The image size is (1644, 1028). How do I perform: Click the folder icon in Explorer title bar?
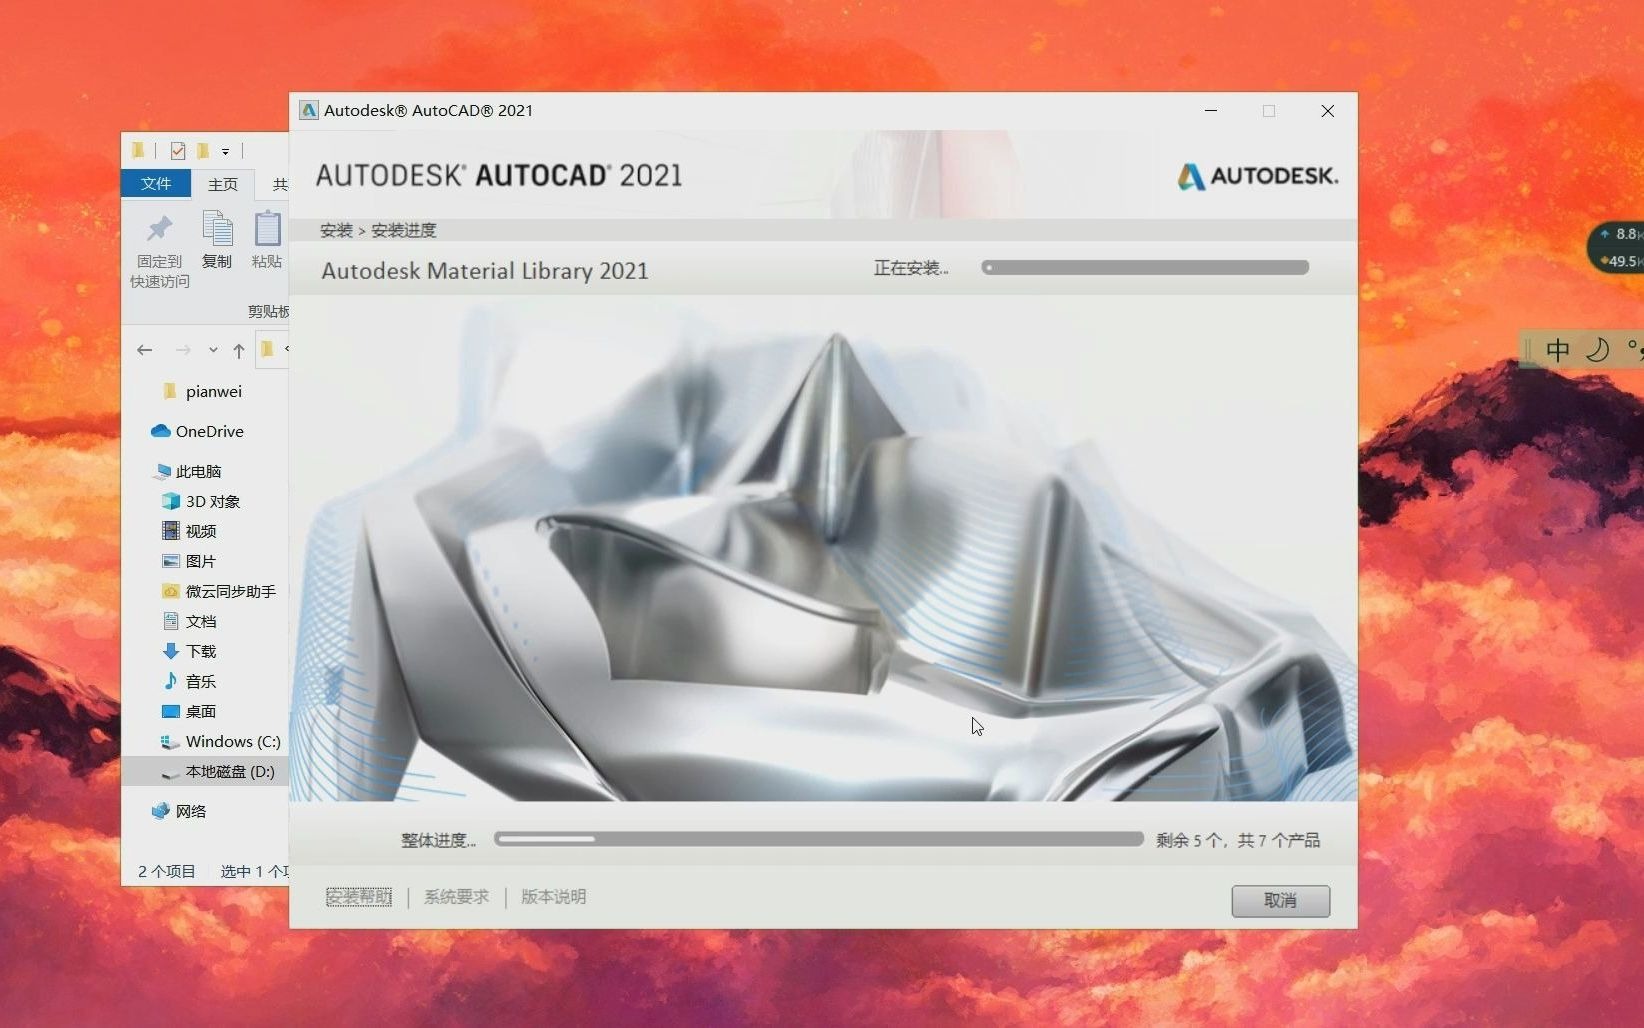(138, 150)
